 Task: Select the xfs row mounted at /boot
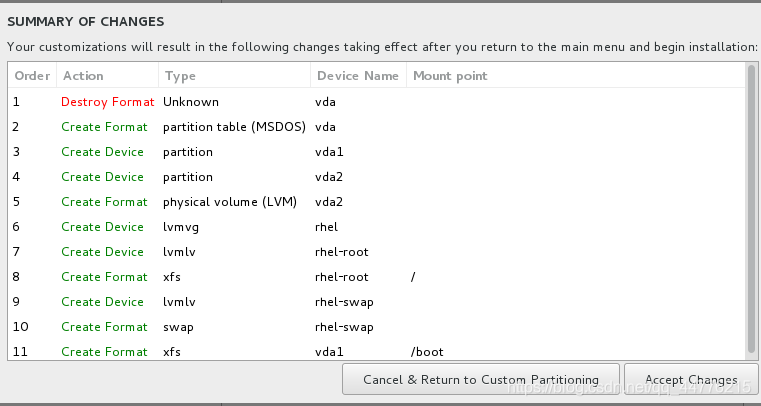(x=377, y=352)
